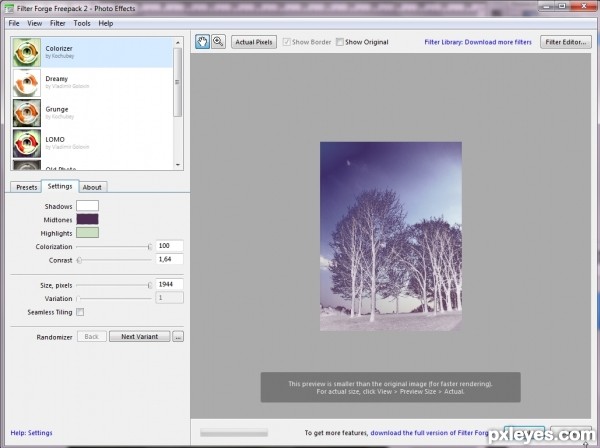Select the Colorizer filter name
The height and width of the screenshot is (448, 600).
click(59, 49)
